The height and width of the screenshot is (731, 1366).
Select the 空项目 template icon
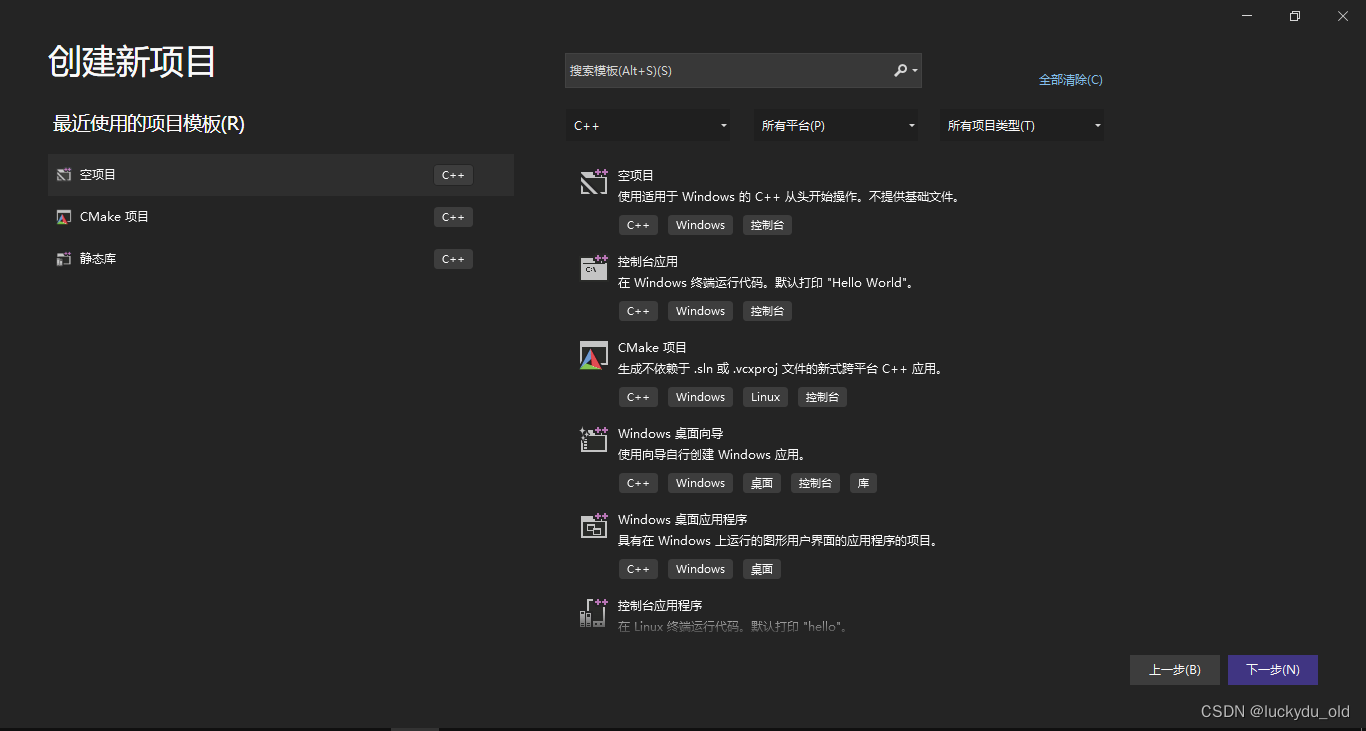[x=593, y=182]
